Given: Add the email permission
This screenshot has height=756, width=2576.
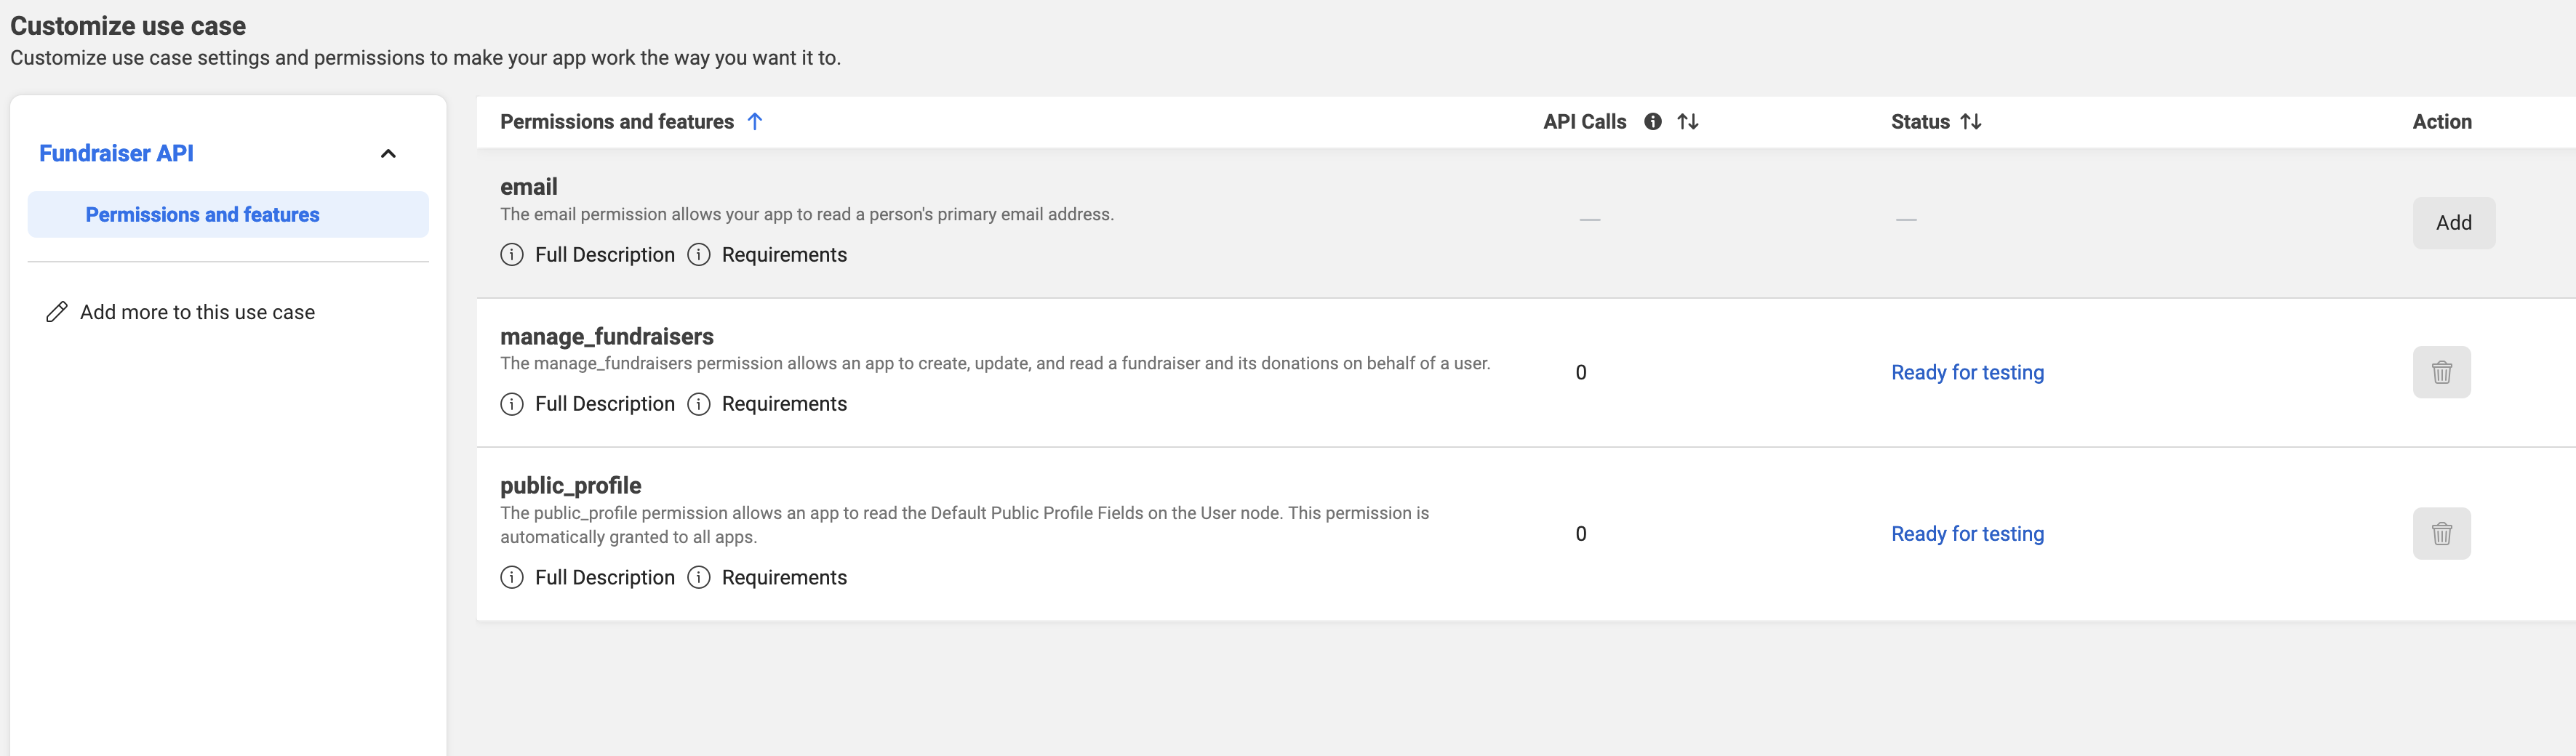Looking at the screenshot, I should [x=2454, y=223].
